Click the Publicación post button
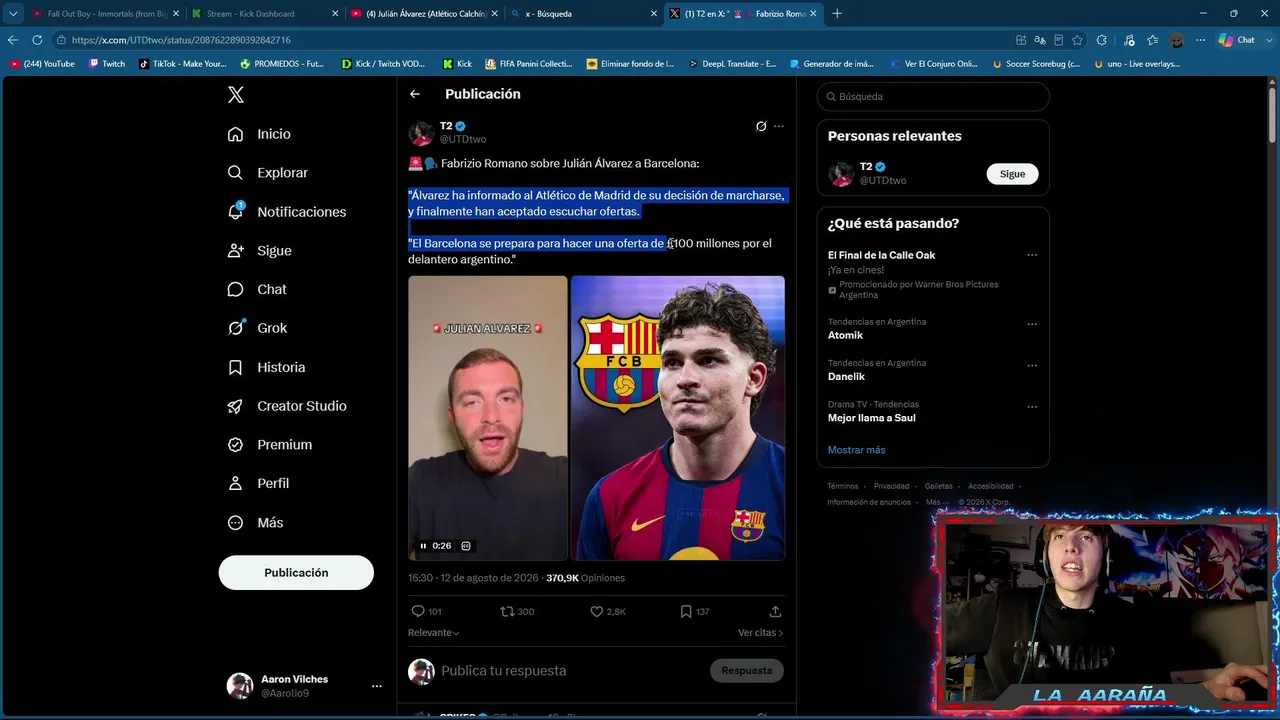Screen dimensions: 1280x720 (296, 573)
